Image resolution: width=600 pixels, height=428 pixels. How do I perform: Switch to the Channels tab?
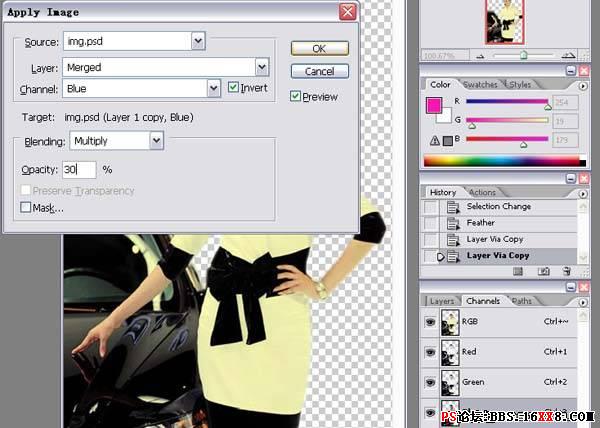483,301
